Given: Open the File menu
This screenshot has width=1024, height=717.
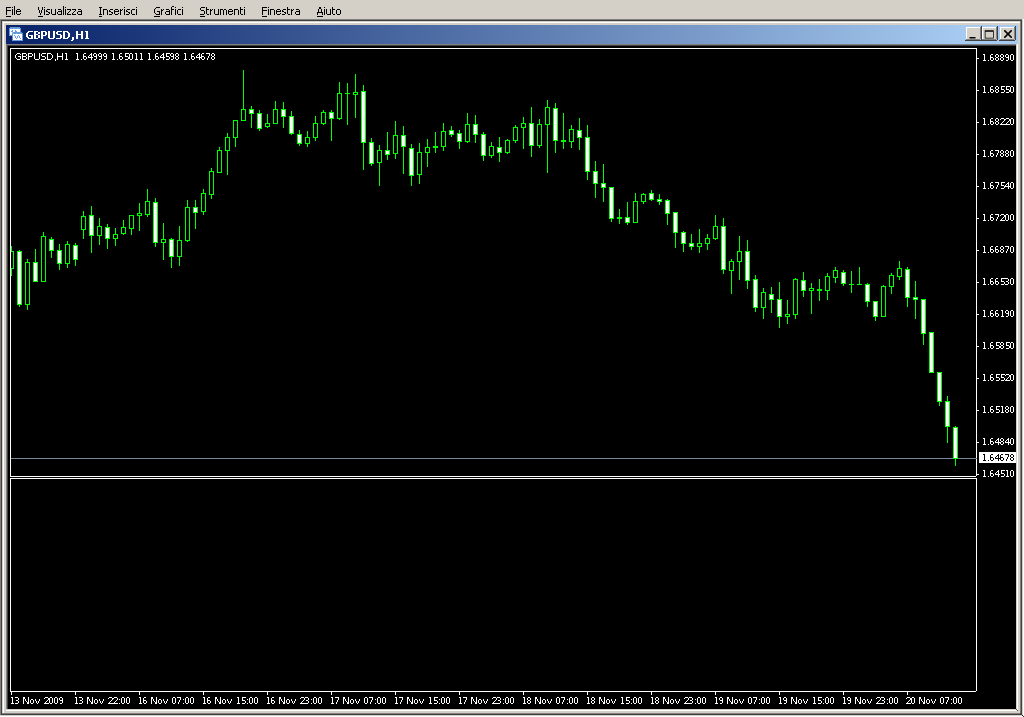Looking at the screenshot, I should [x=13, y=11].
